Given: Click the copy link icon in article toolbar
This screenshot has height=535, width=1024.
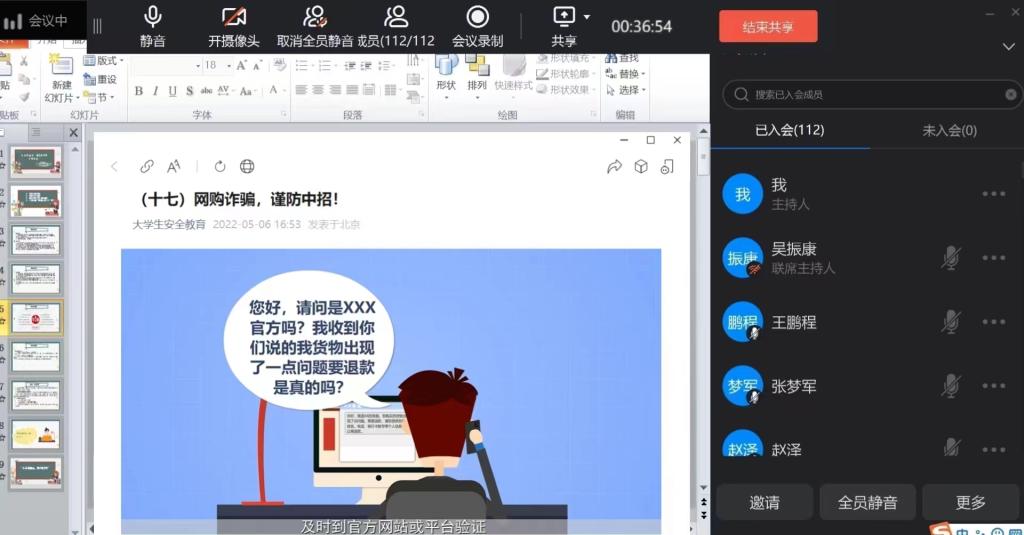Looking at the screenshot, I should click(x=146, y=166).
